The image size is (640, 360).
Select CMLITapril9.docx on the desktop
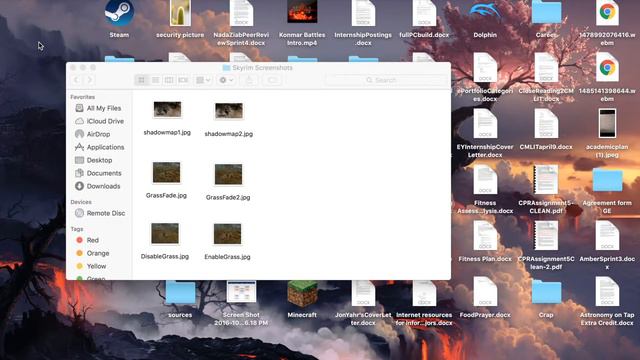point(546,123)
